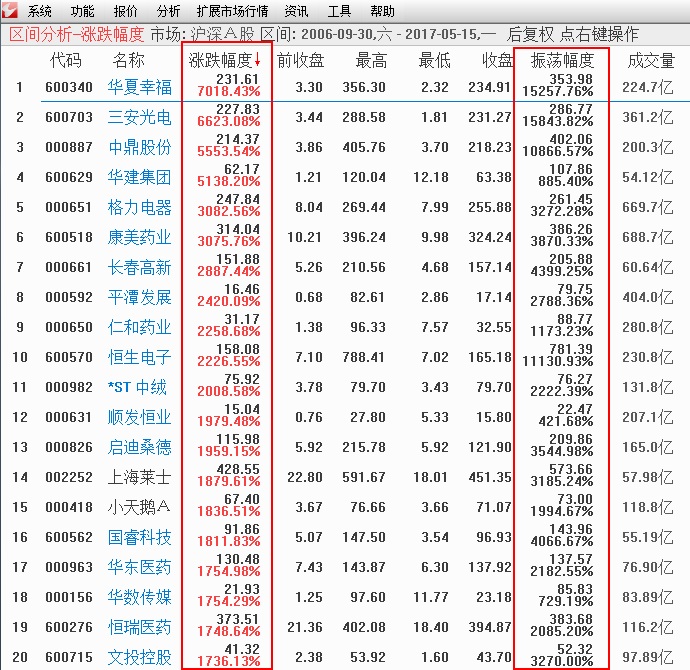Select stock 小天鹅A

click(x=139, y=507)
